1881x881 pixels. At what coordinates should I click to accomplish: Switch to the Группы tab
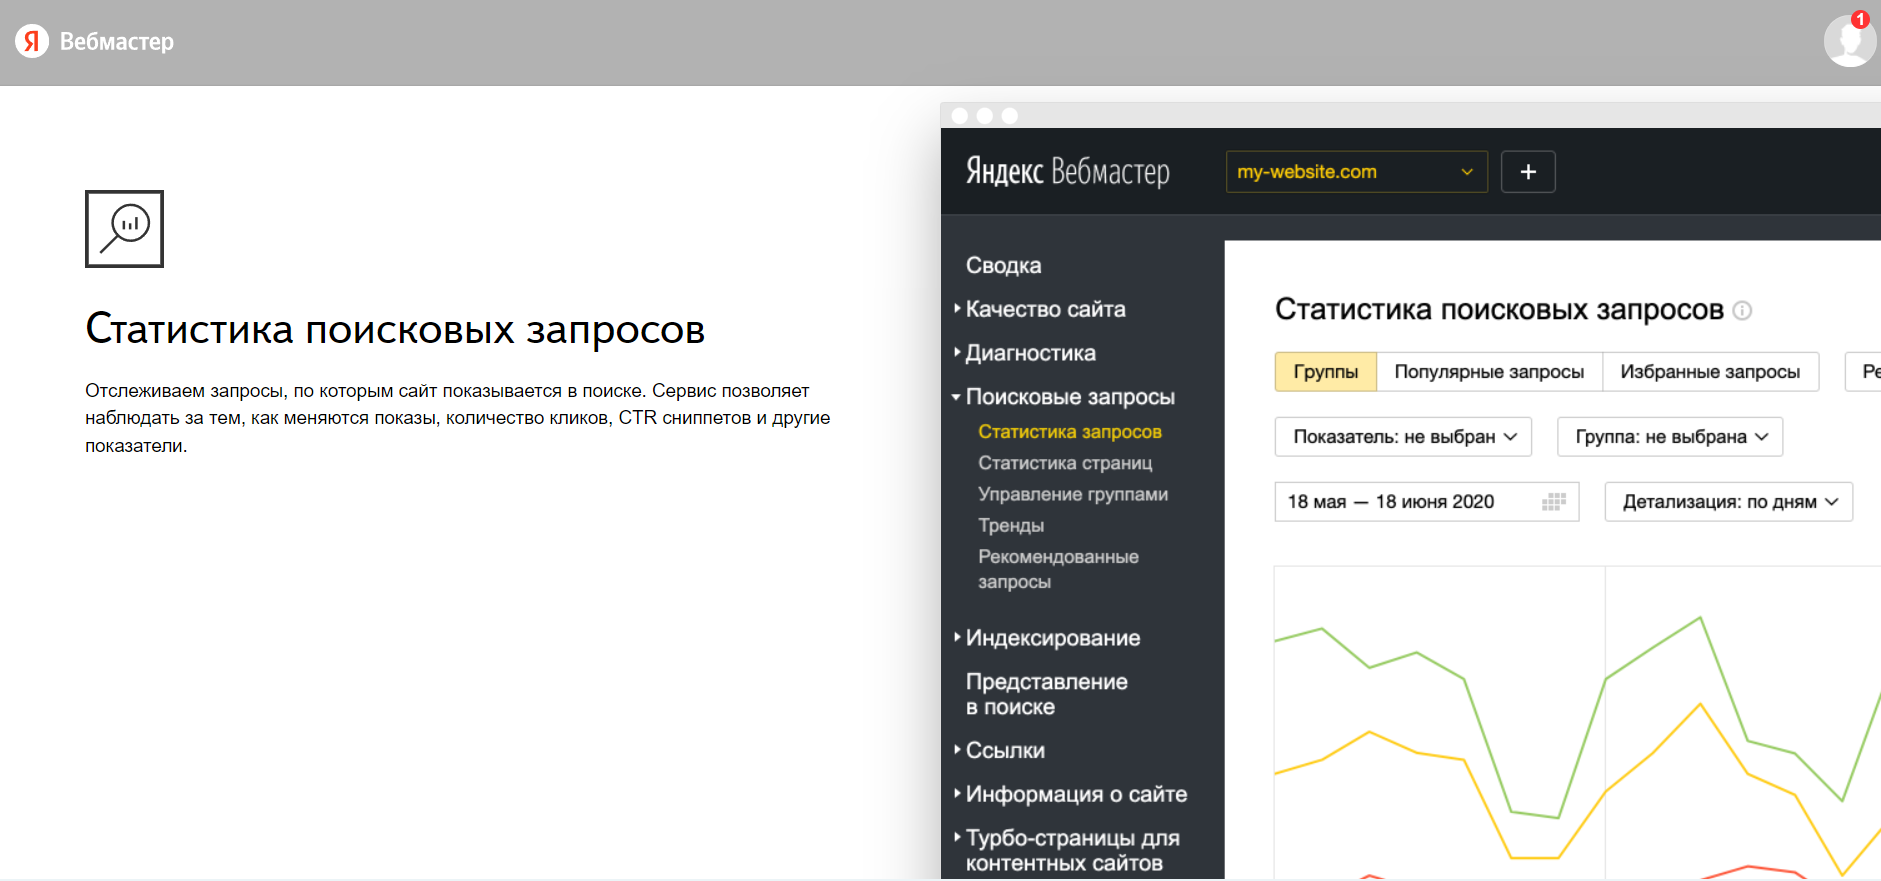pyautogui.click(x=1326, y=372)
